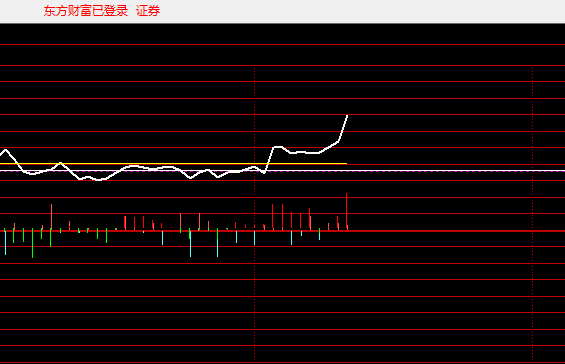The image size is (565, 364).
Task: Select the plateau of the white line after its jump
Action: click(x=304, y=152)
